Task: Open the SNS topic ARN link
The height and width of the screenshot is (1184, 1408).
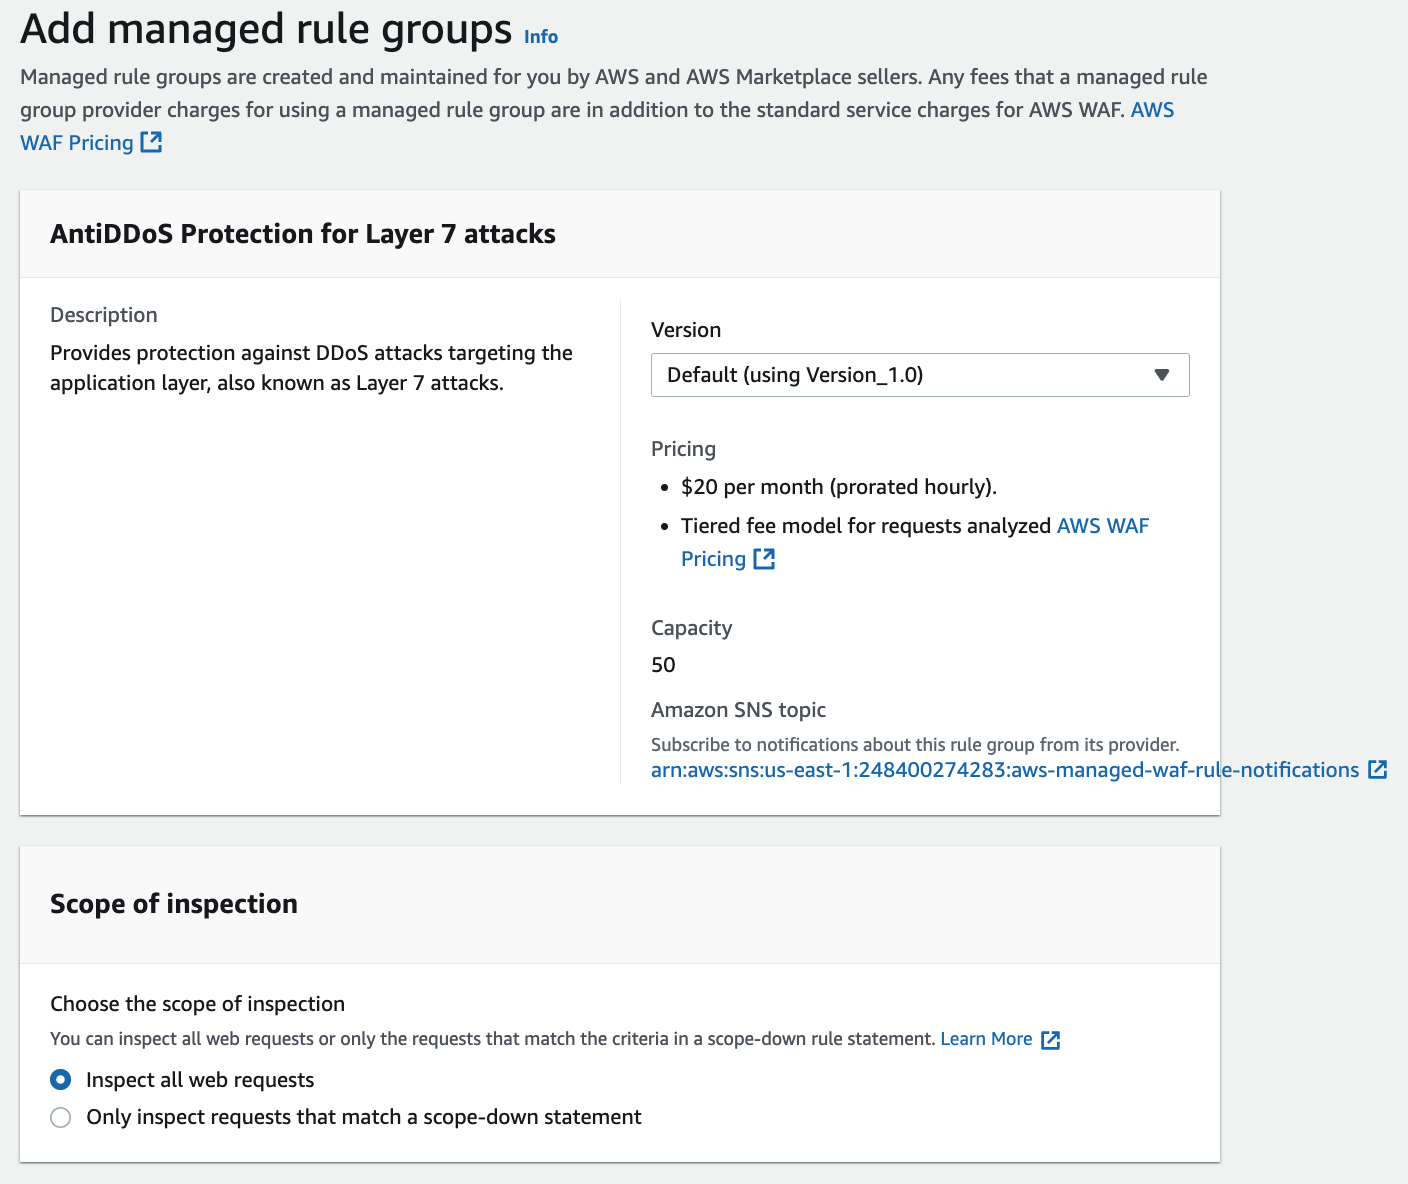Action: point(1005,770)
